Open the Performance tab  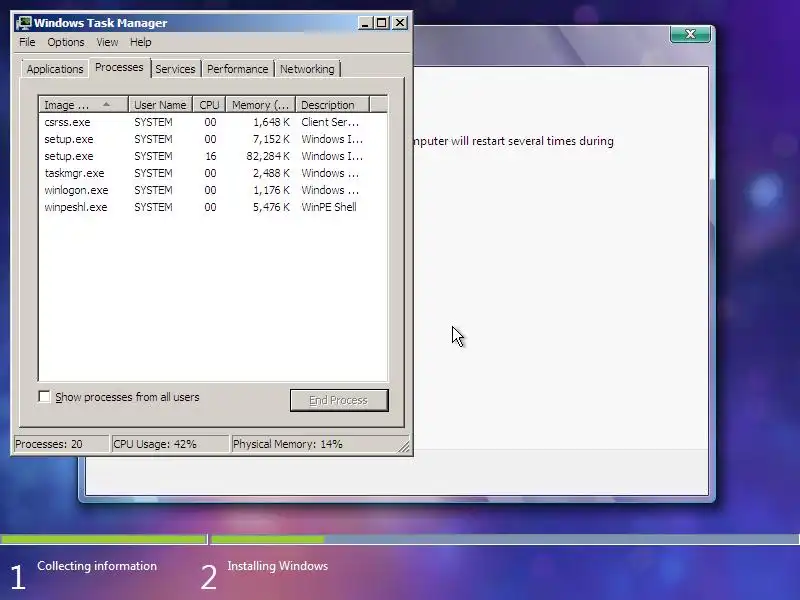pos(238,69)
